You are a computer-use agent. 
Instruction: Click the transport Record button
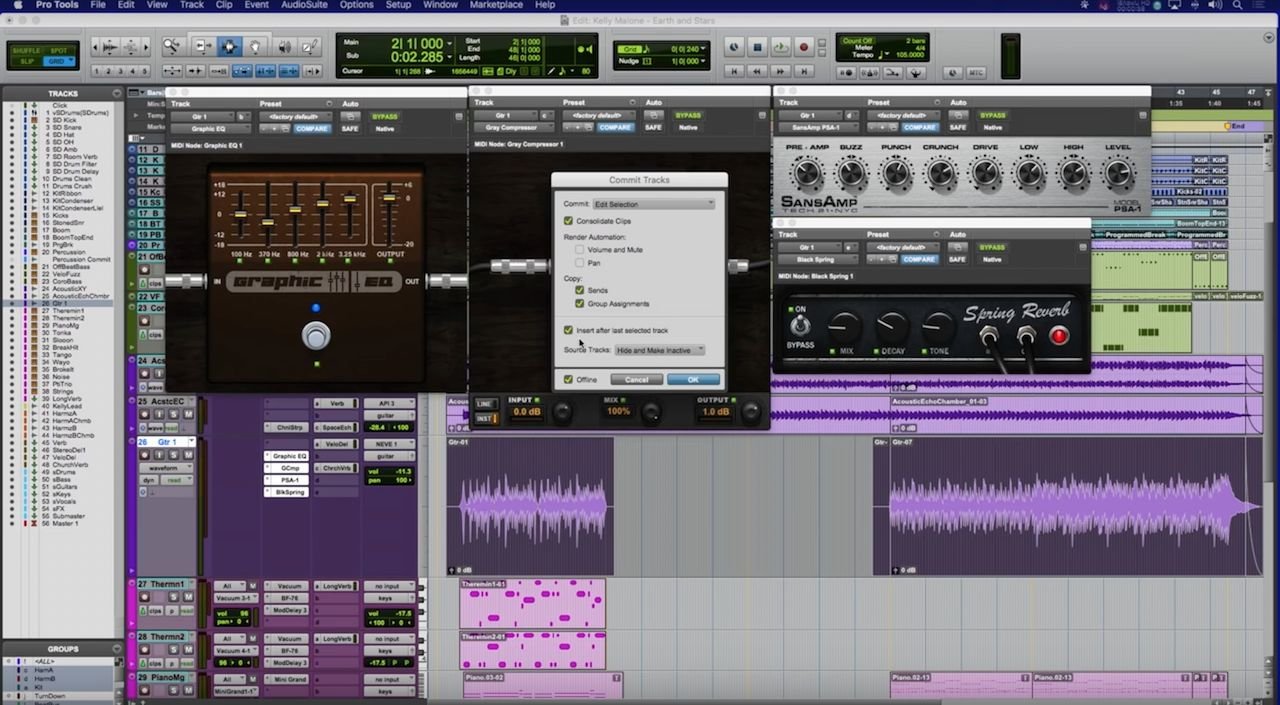(804, 47)
